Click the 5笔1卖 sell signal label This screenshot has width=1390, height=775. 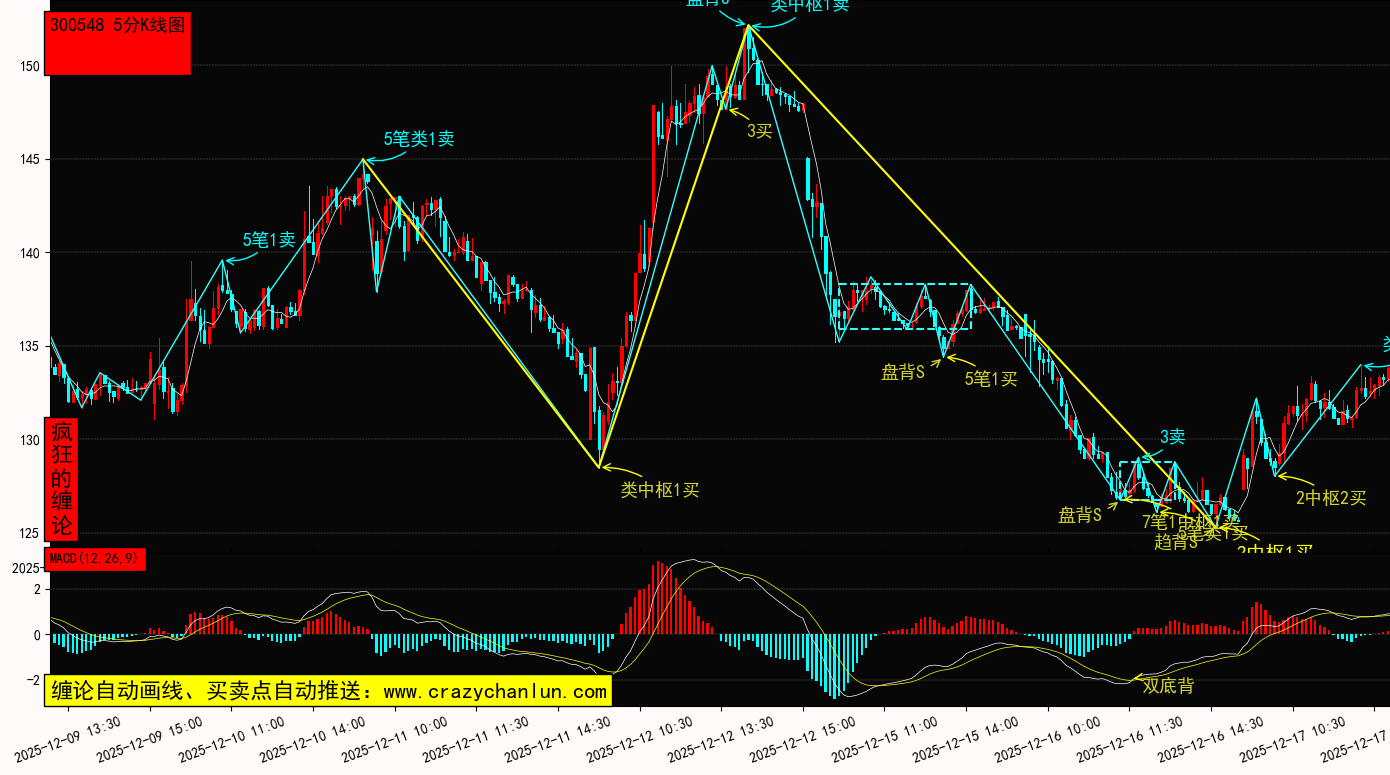pos(269,240)
